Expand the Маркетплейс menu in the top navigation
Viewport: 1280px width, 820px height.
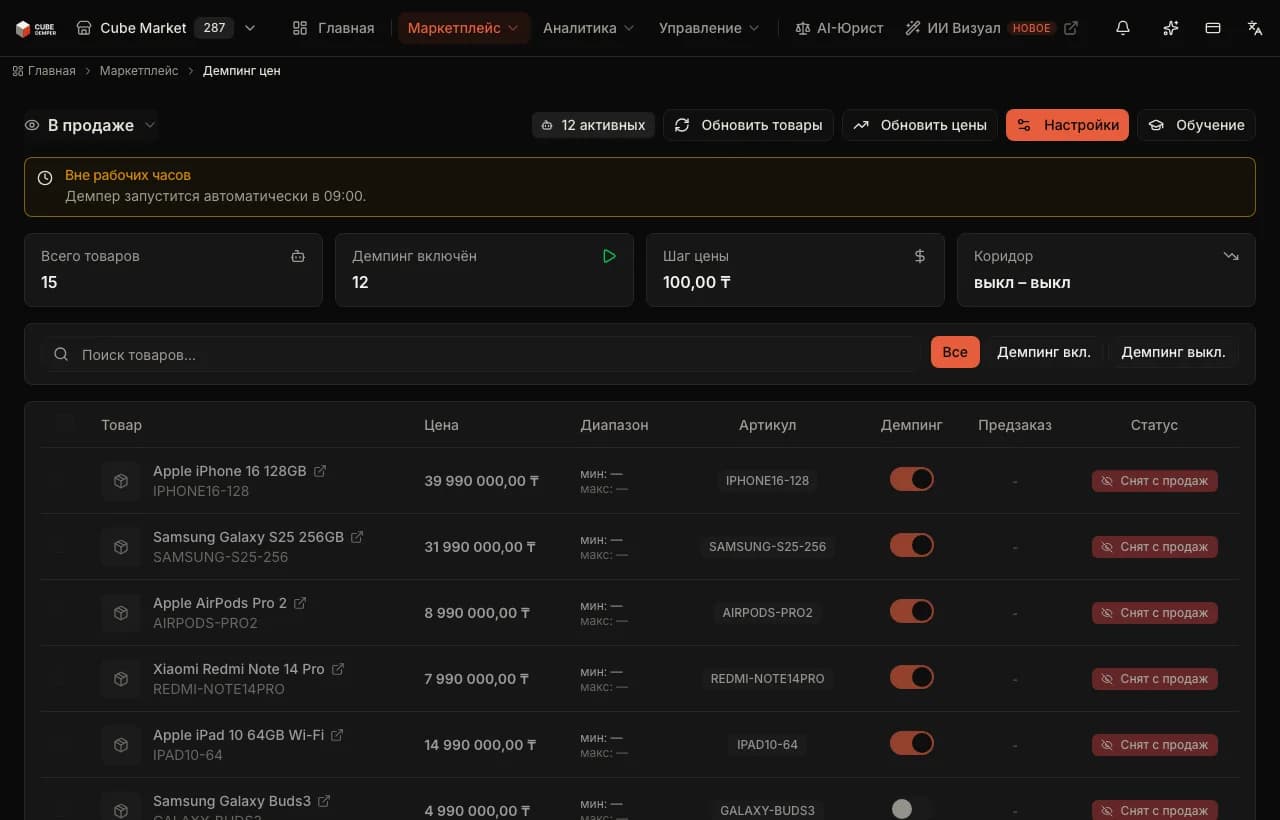[x=464, y=28]
